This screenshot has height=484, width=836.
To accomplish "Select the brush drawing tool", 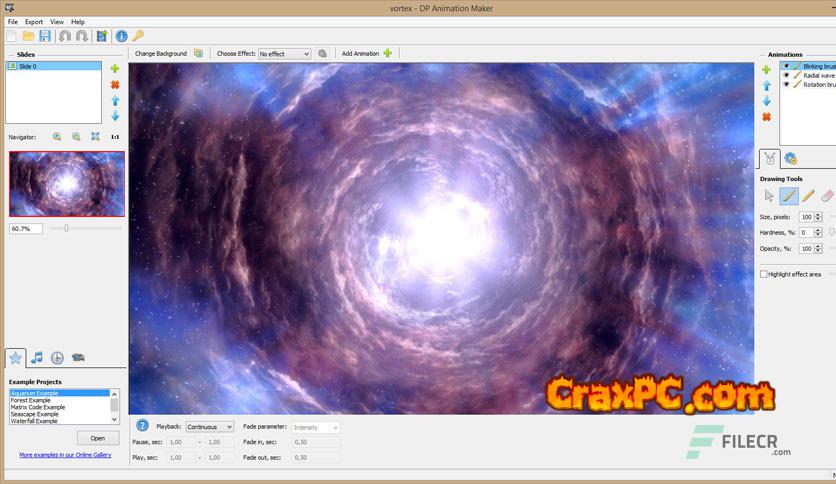I will coord(788,197).
